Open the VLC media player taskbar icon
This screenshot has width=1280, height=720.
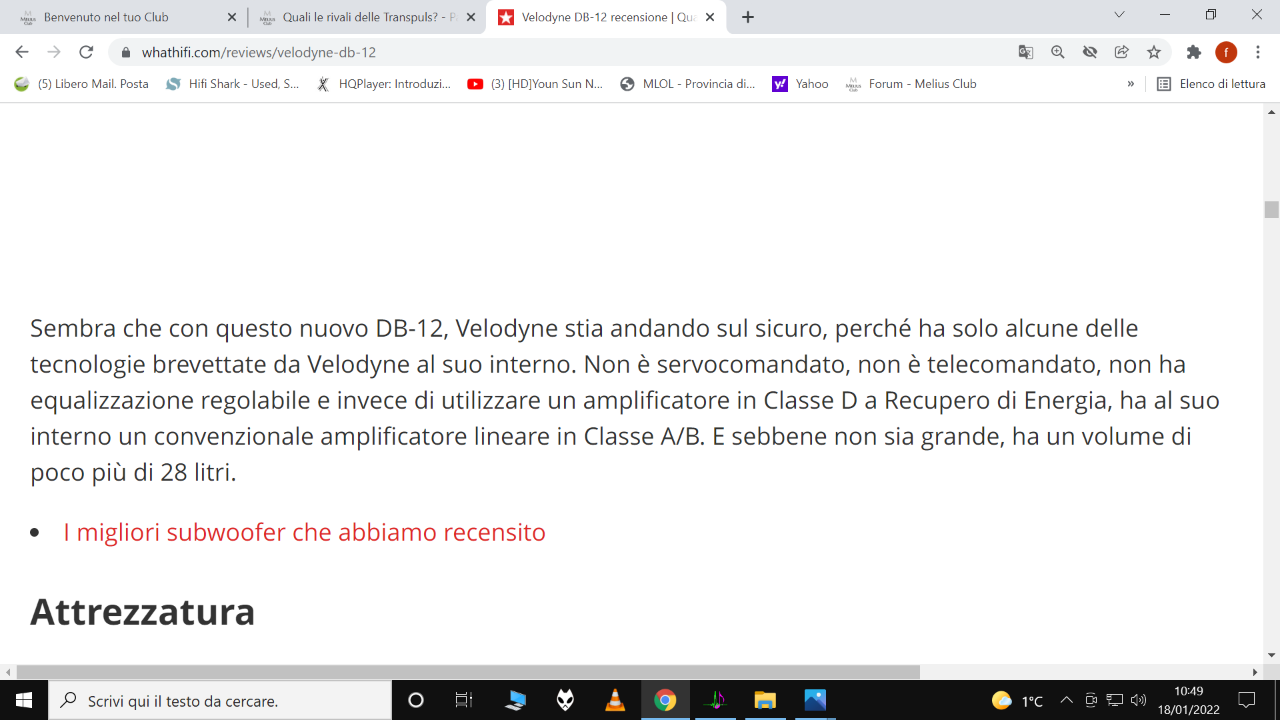615,700
